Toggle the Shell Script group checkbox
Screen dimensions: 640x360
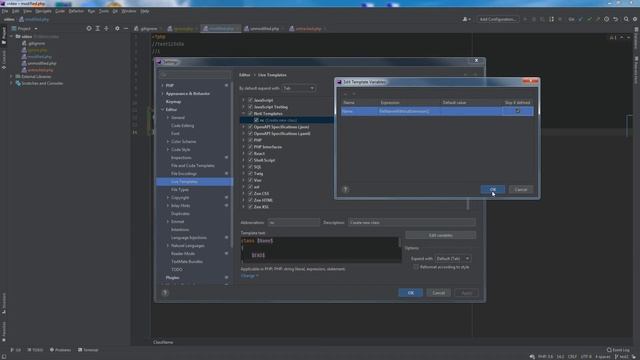250,160
